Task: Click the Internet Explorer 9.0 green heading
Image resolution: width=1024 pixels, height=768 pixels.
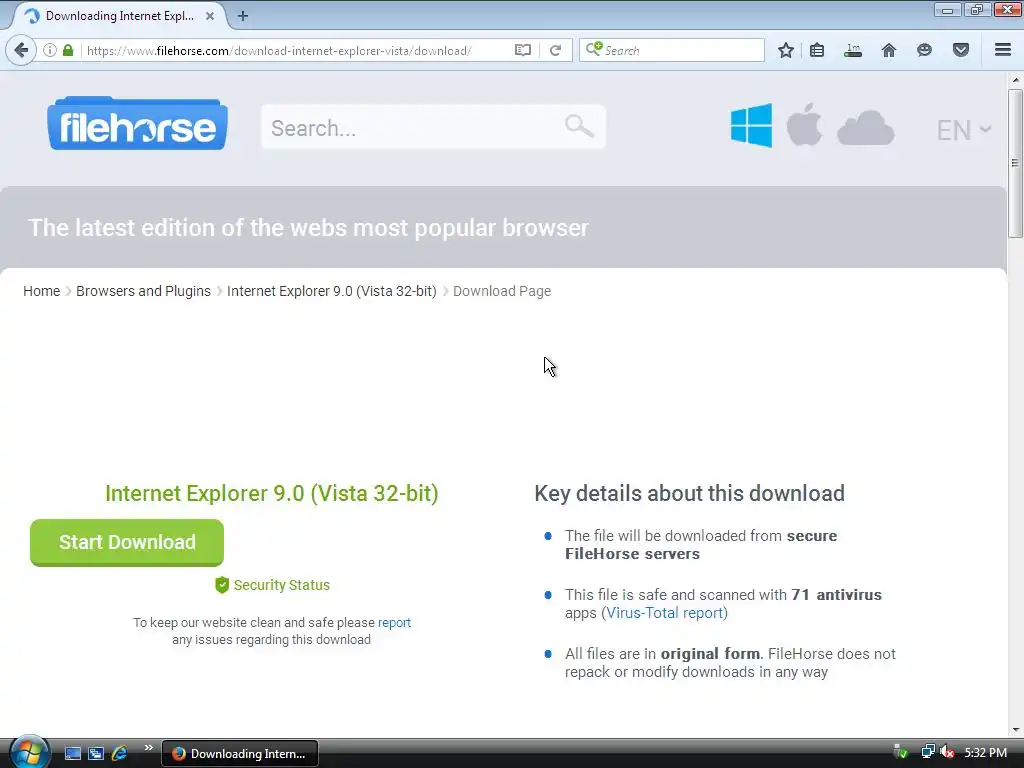Action: tap(272, 493)
